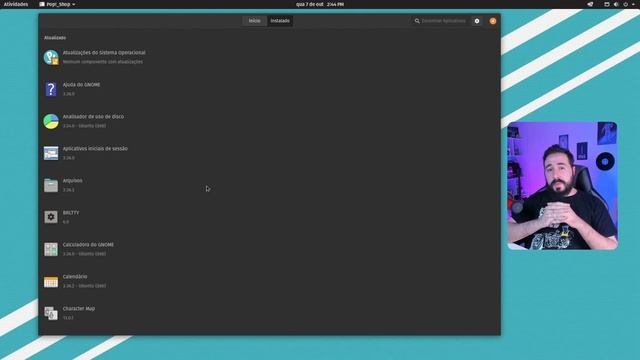This screenshot has width=640, height=360.
Task: Select 'Aplicativos iniciais de sessão' title
Action: click(x=95, y=149)
